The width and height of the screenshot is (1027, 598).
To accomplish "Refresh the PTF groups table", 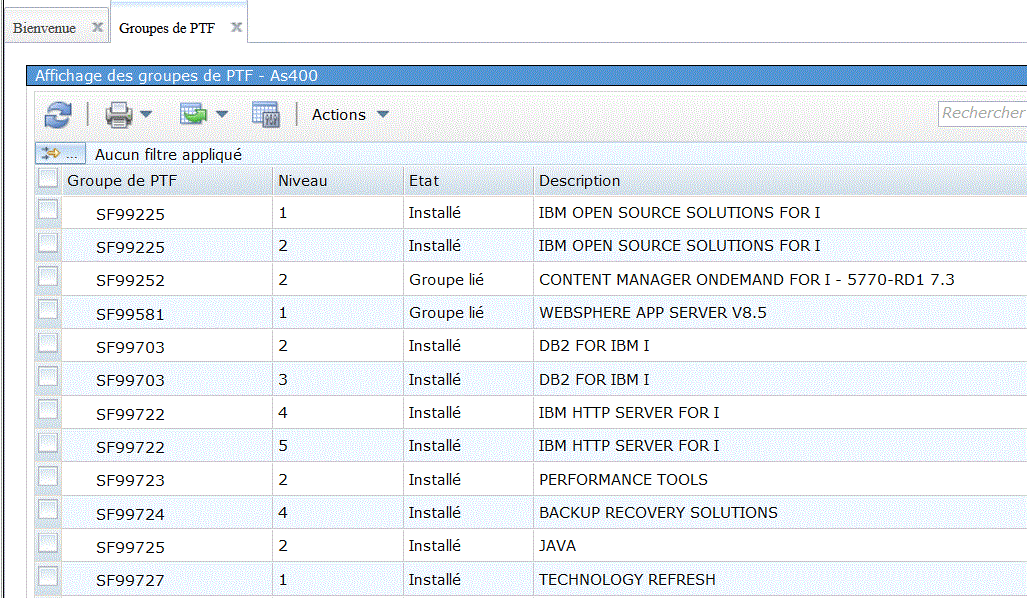I will 58,115.
